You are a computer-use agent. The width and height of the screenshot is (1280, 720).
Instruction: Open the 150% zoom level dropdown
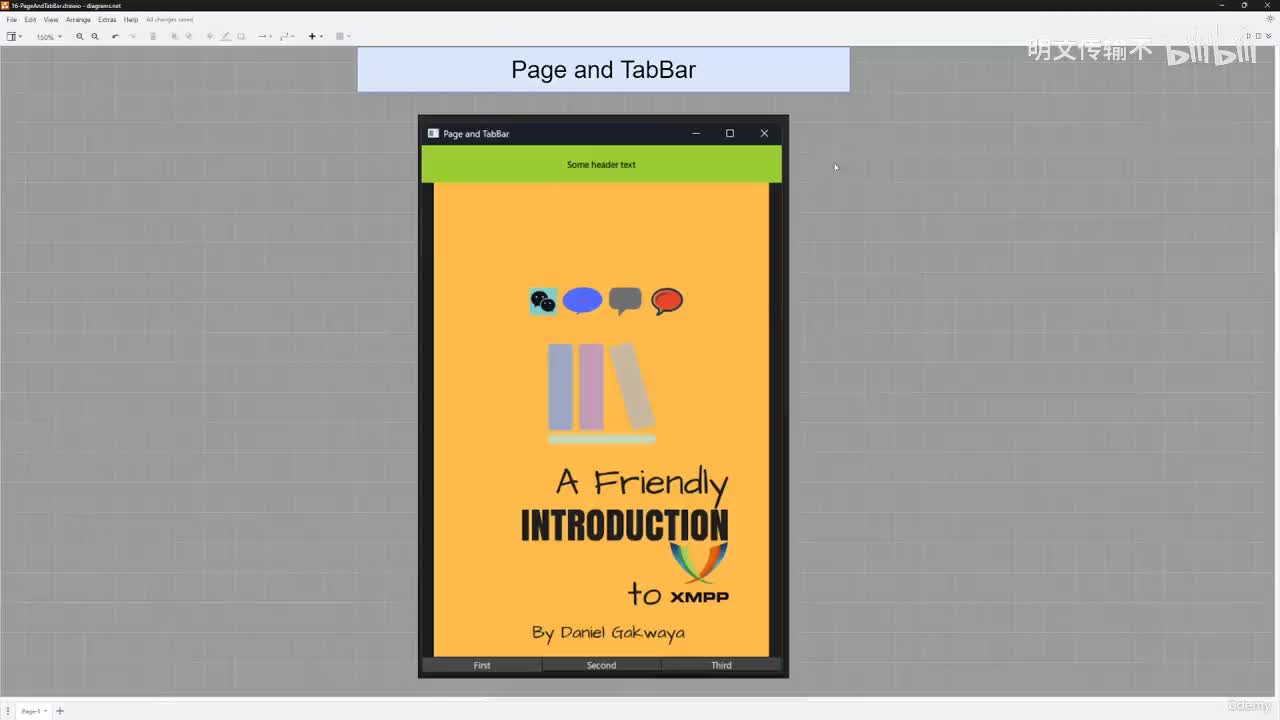[49, 37]
